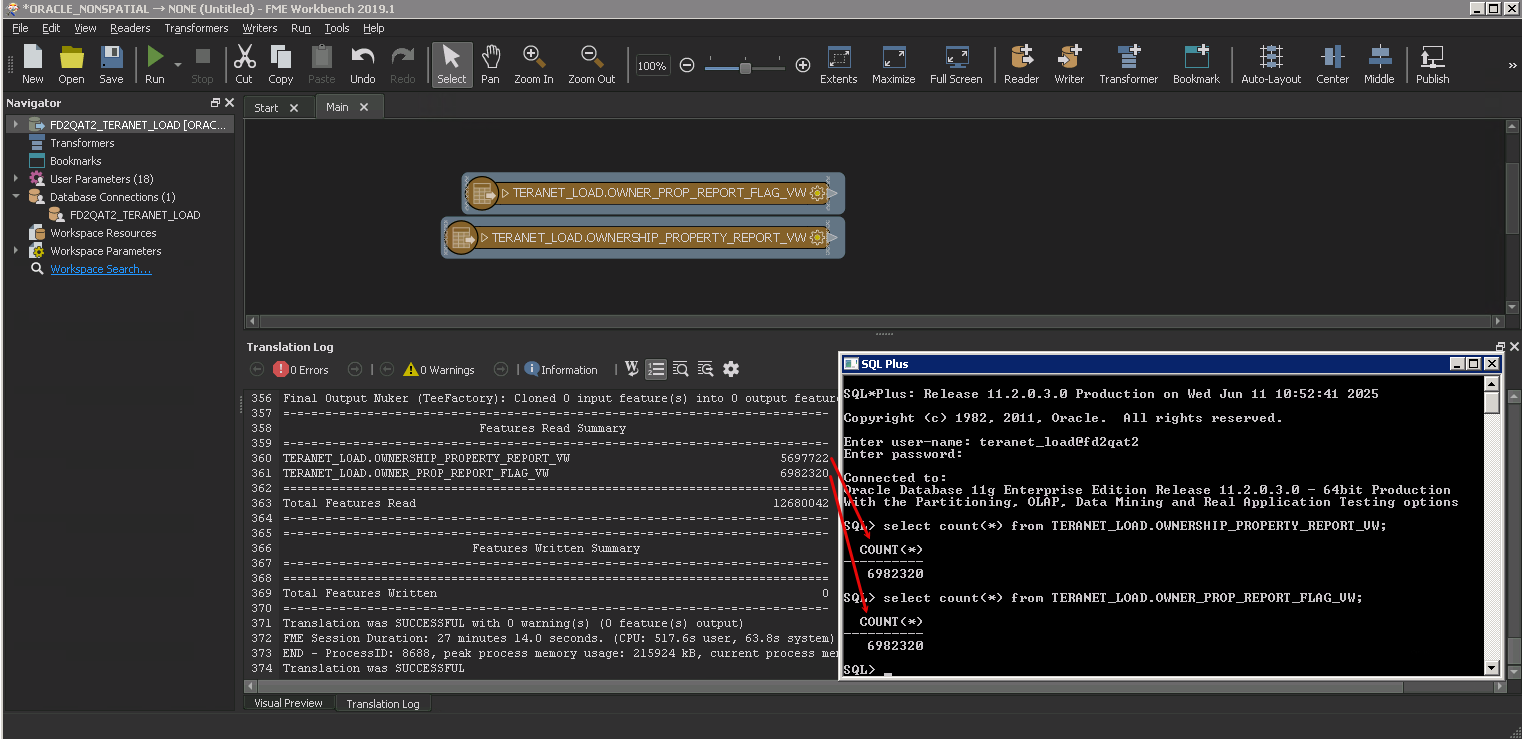Toggle line numbers in Translation Log
1522x739 pixels.
point(656,369)
